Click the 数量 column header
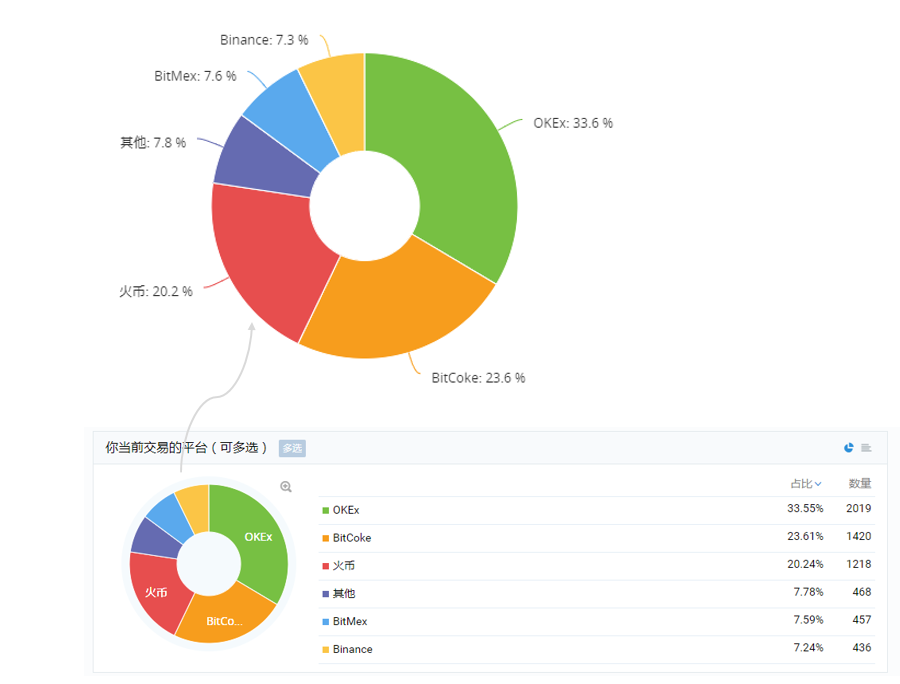Viewport: 900px width, 684px height. (x=860, y=483)
